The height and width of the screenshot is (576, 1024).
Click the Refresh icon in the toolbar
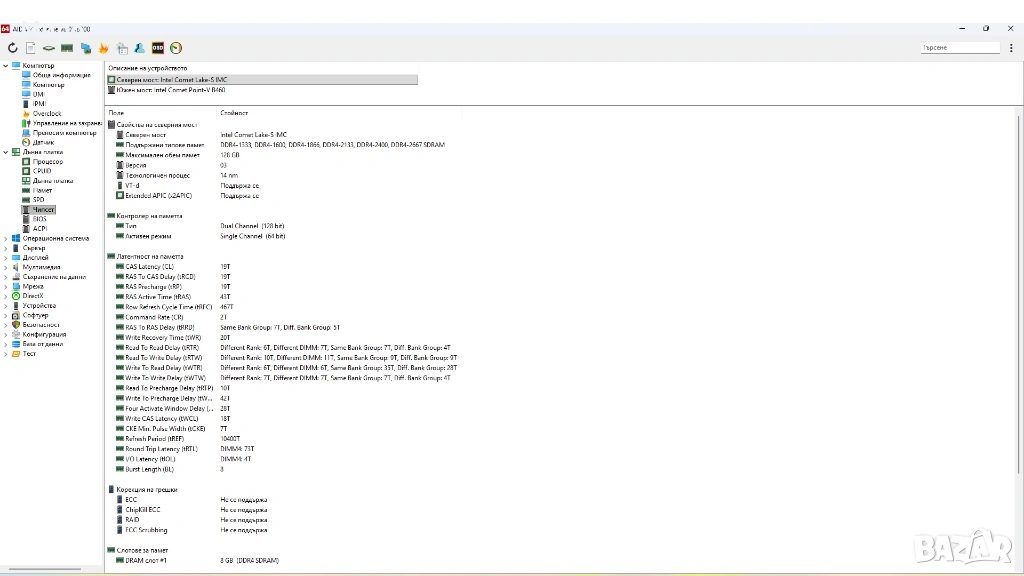pyautogui.click(x=13, y=47)
